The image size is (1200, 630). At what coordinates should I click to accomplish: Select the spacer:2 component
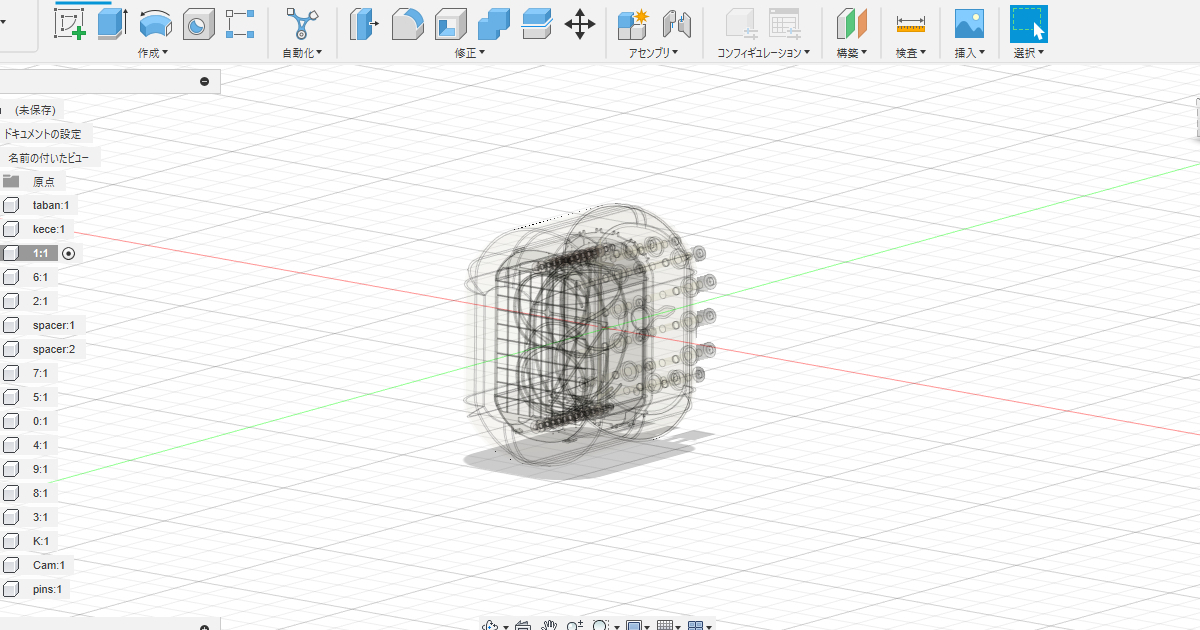(54, 349)
